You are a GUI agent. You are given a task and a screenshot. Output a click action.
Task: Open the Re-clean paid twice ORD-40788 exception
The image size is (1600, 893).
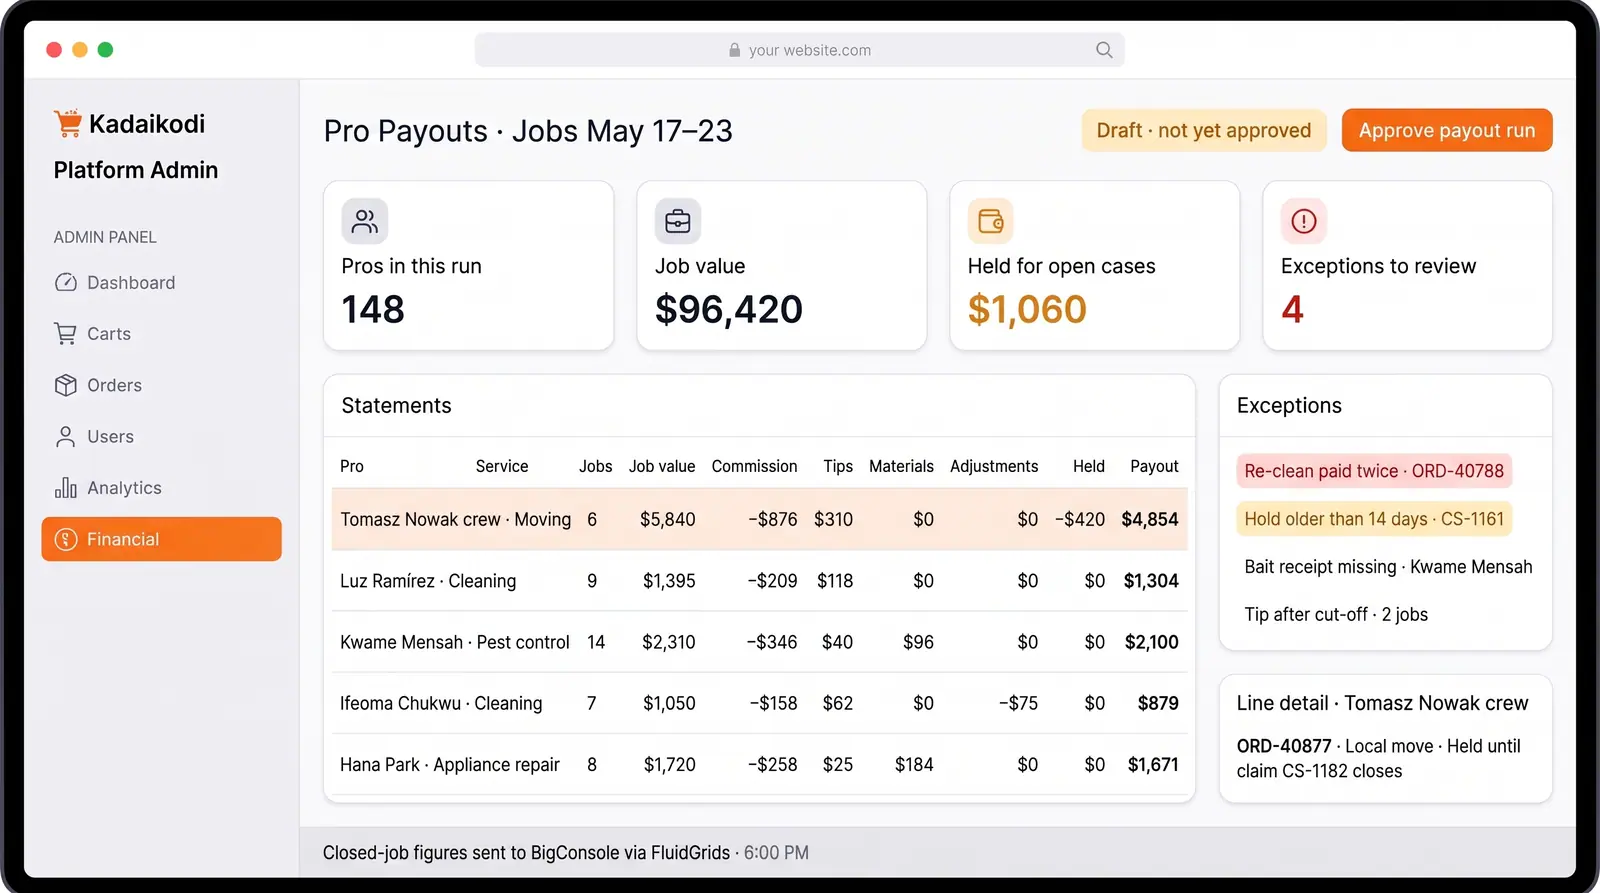point(1374,471)
